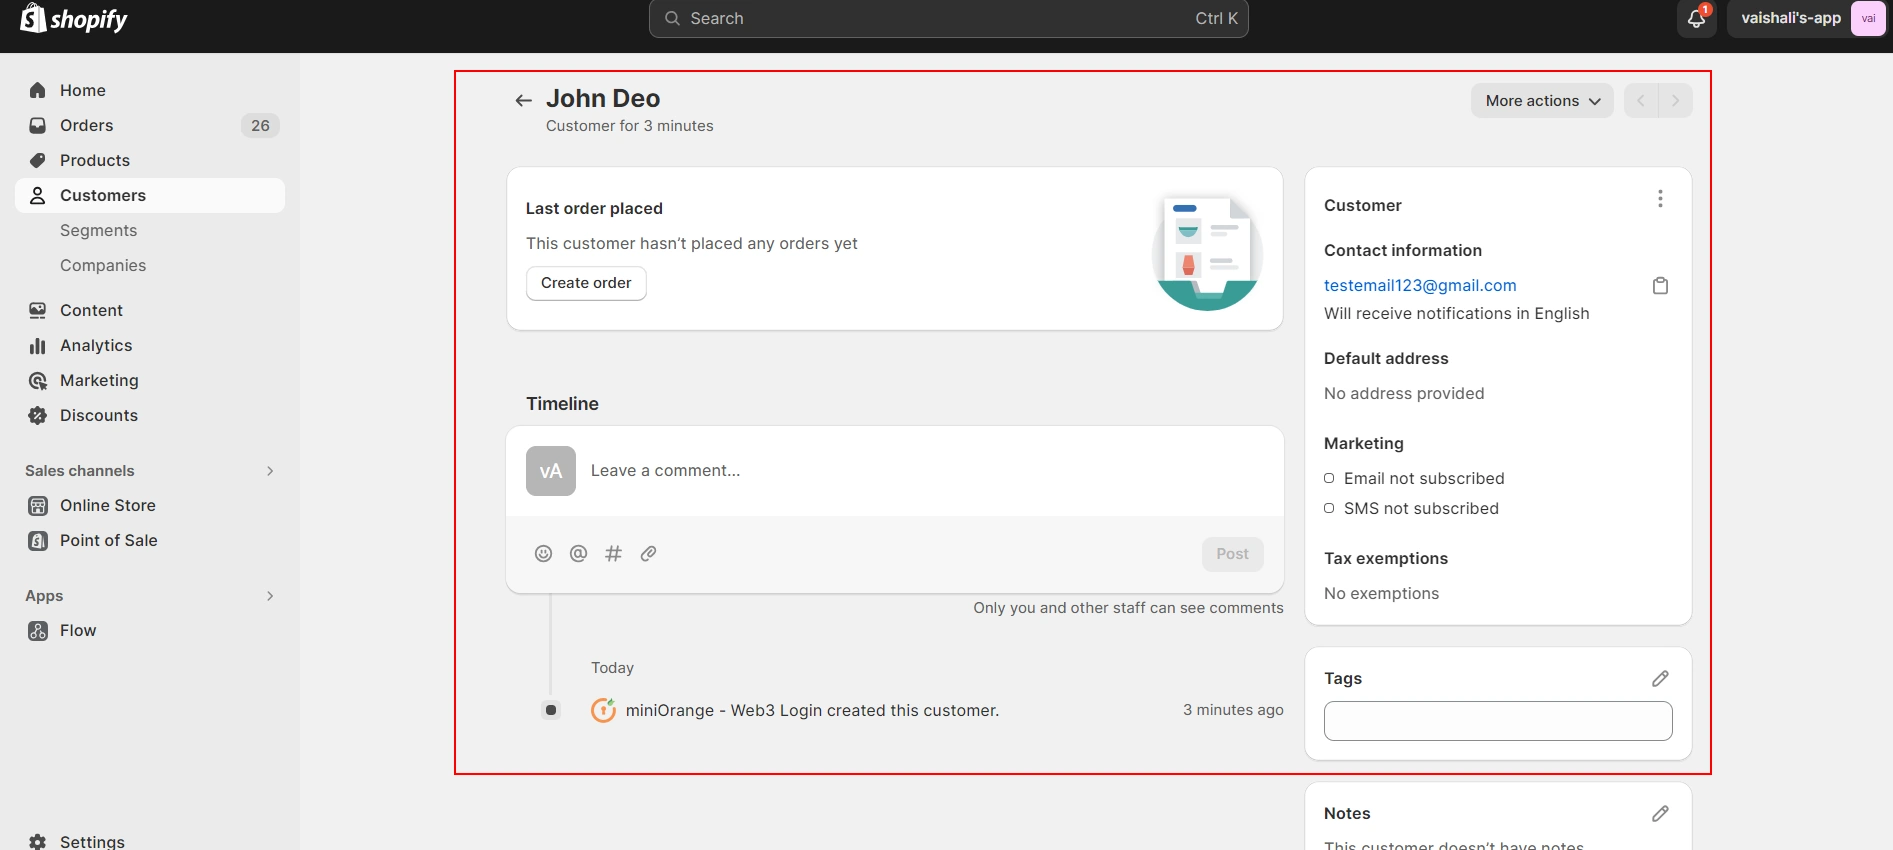Click the 'Customer for 3 minutes' subtitle
The image size is (1893, 850).
point(630,126)
